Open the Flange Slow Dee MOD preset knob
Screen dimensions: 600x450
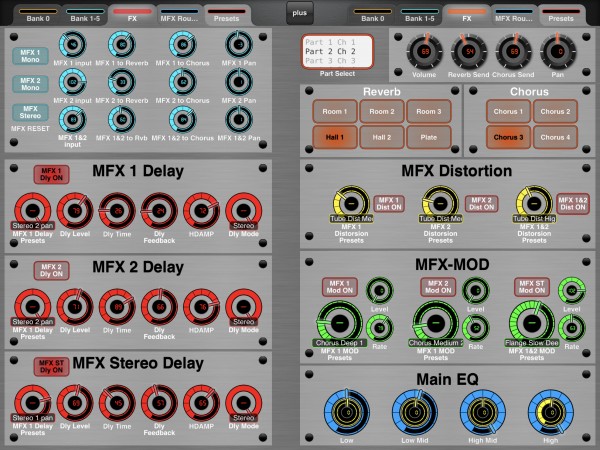532,324
